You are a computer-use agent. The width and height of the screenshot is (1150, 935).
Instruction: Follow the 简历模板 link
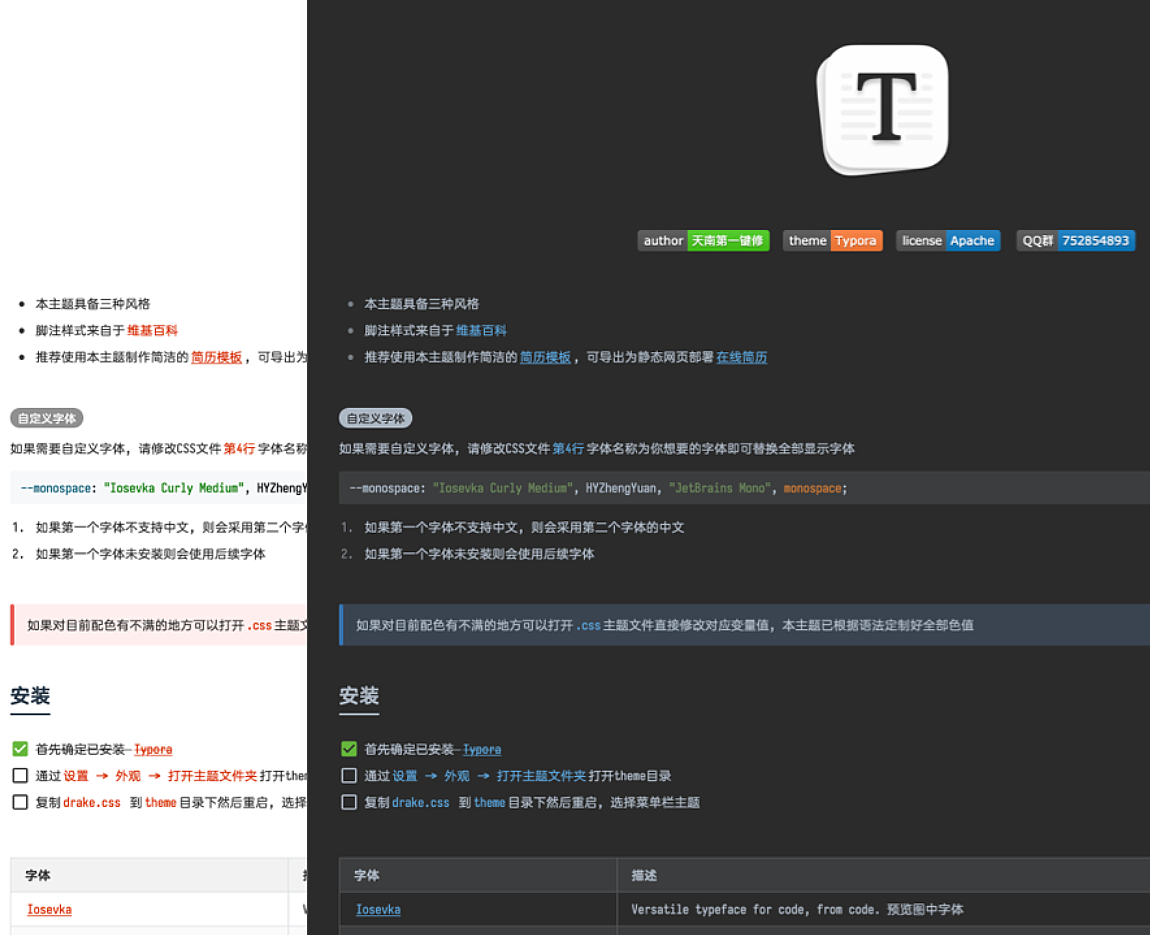[545, 356]
